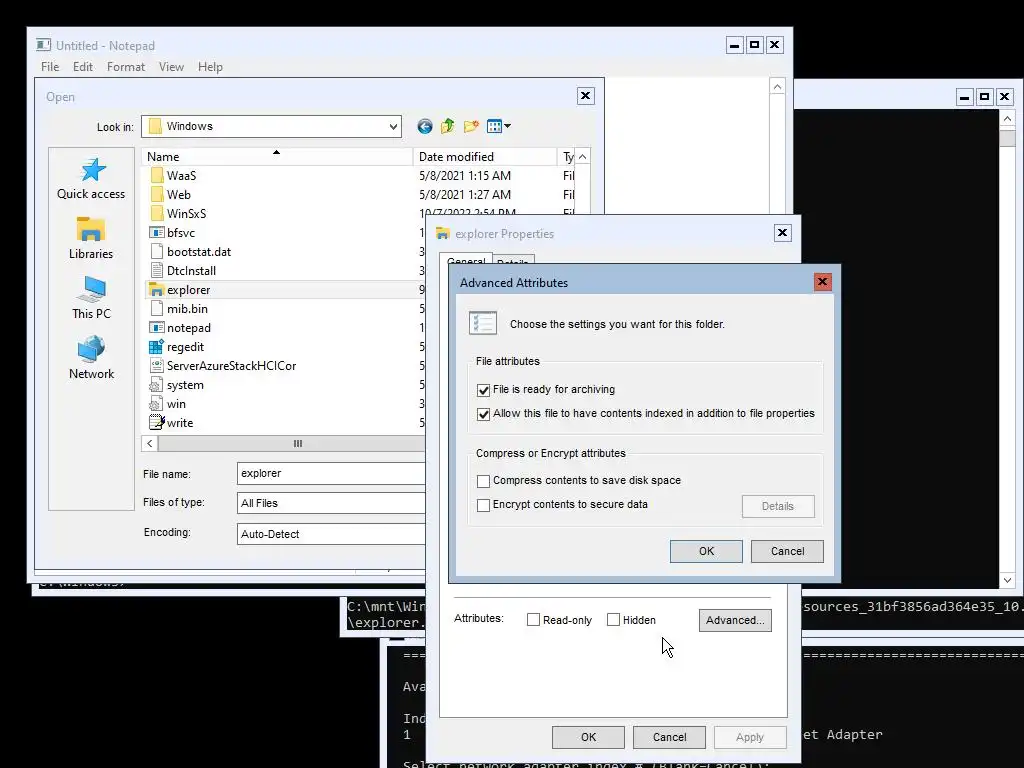1024x768 pixels.
Task: Select the WaaS folder icon
Action: 157,176
